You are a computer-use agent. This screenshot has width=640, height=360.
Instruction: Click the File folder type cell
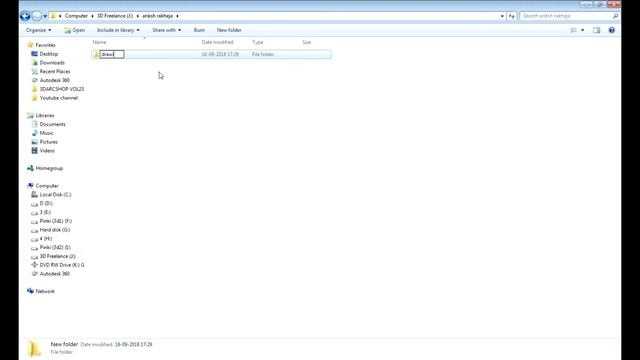(x=263, y=54)
